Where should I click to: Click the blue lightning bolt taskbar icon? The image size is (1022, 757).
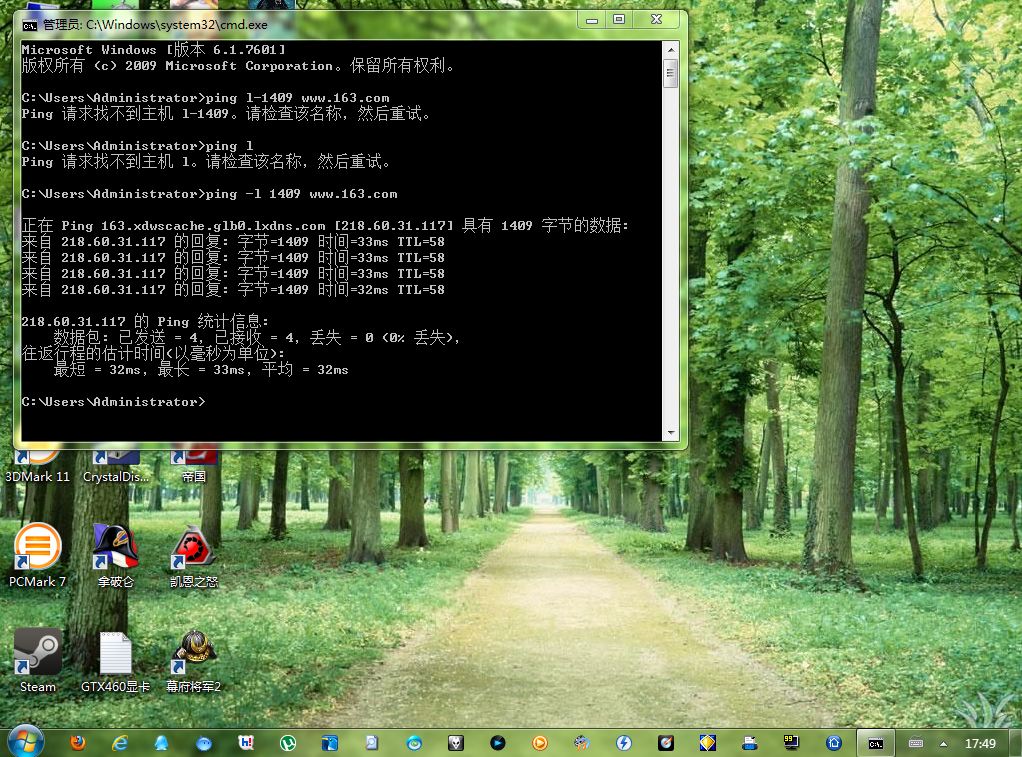(x=624, y=743)
